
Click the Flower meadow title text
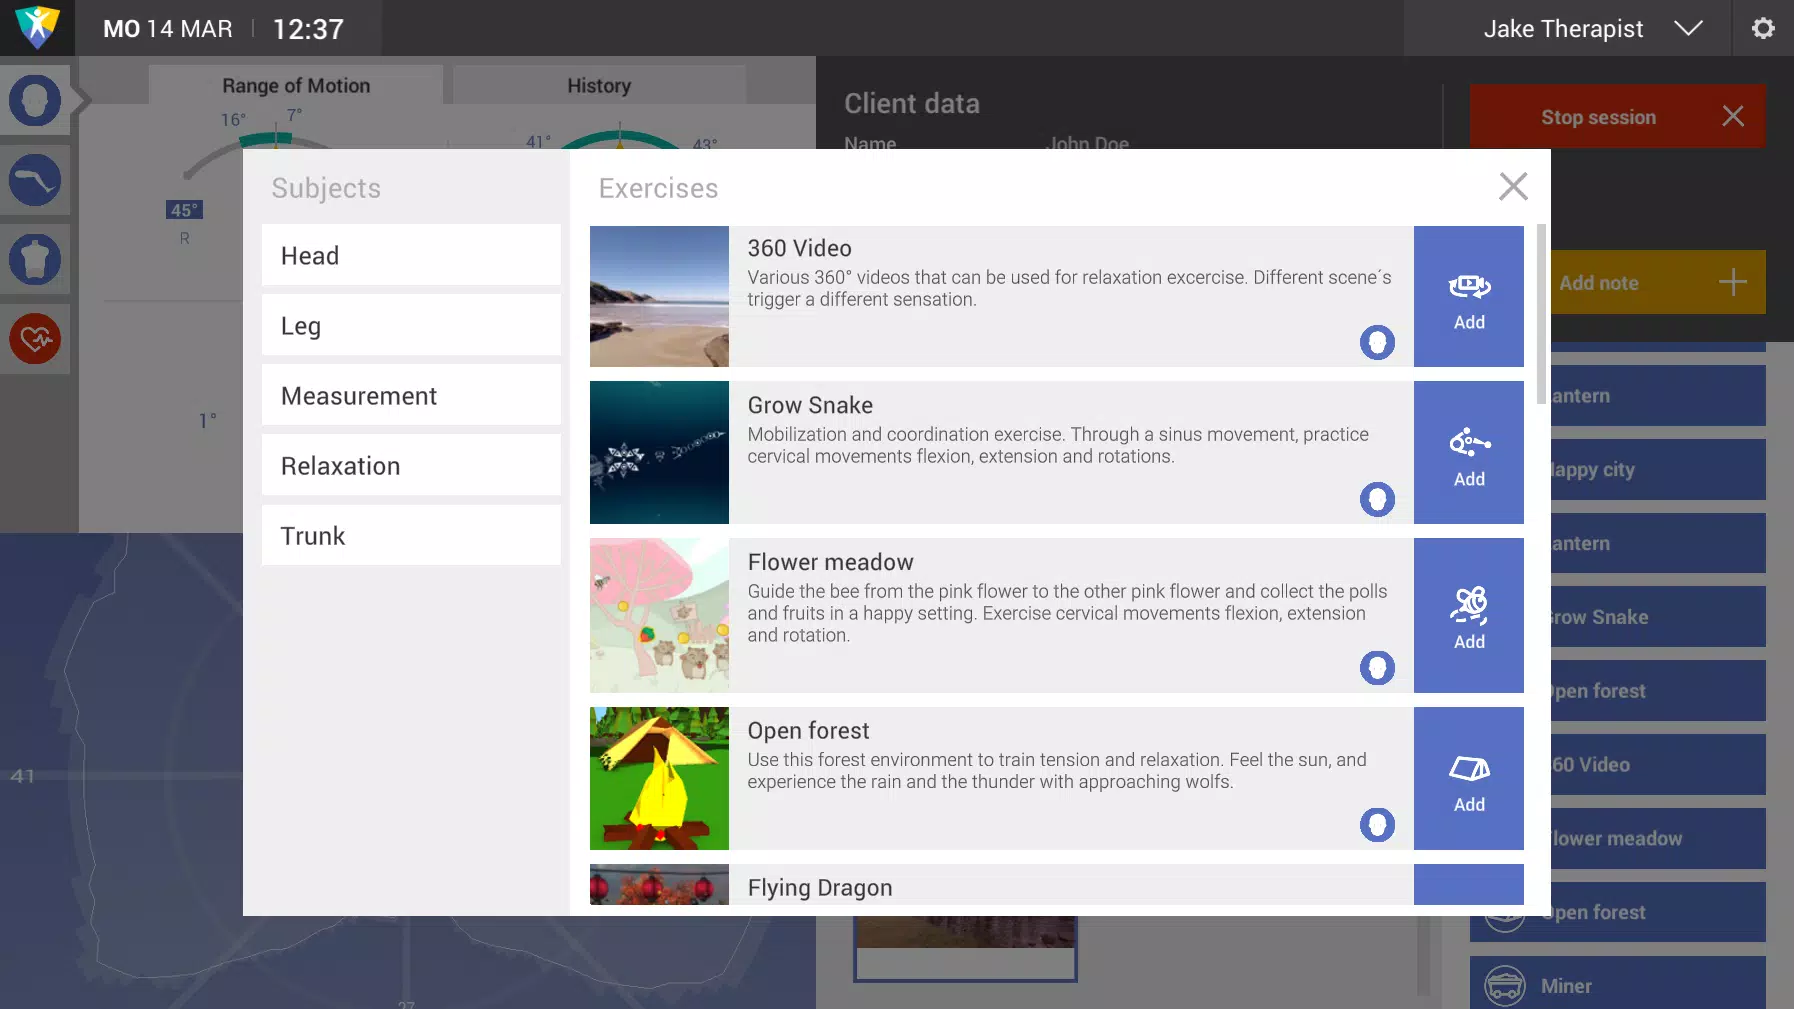point(830,562)
